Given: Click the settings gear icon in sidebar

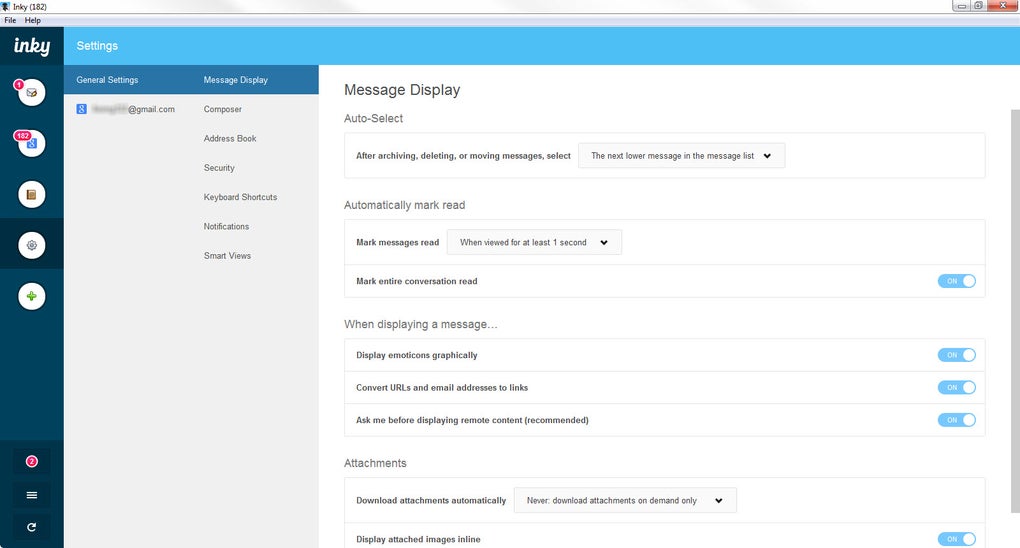Looking at the screenshot, I should tap(32, 245).
